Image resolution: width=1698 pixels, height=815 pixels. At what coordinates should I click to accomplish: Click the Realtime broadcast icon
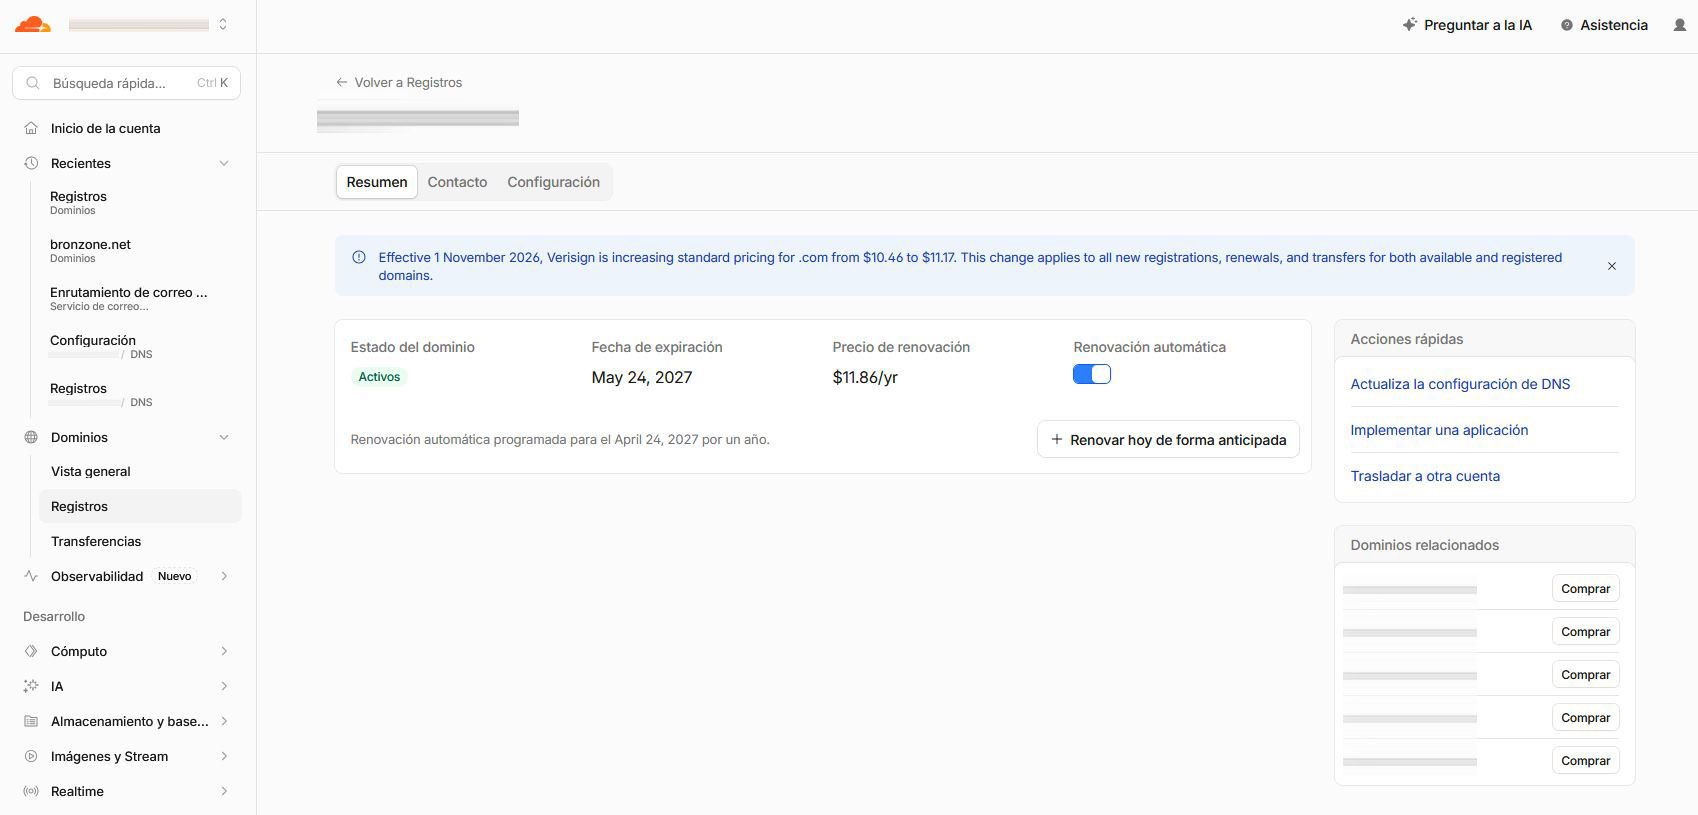click(x=31, y=791)
